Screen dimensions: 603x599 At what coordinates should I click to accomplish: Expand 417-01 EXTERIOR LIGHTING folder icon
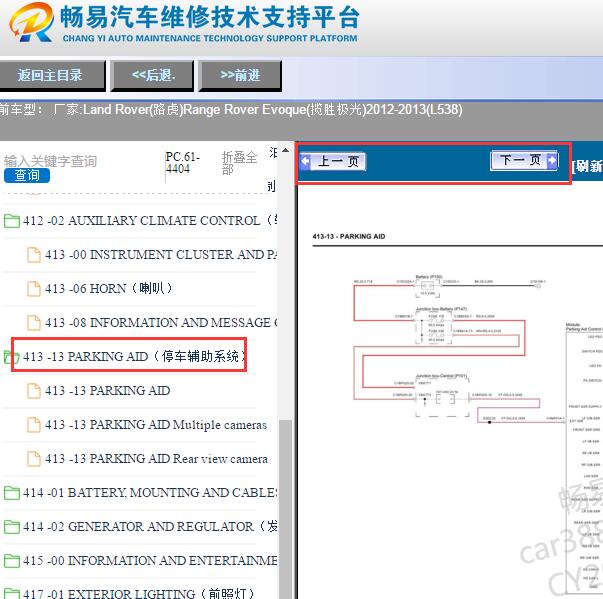(x=12, y=594)
